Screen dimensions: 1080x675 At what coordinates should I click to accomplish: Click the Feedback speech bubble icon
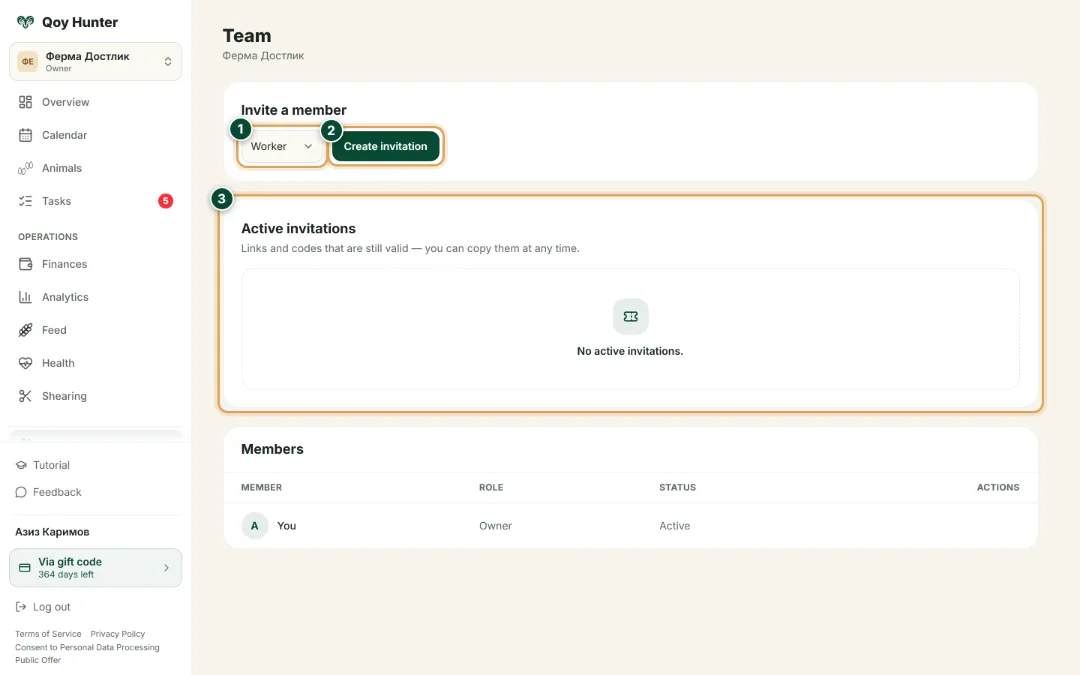pyautogui.click(x=21, y=492)
